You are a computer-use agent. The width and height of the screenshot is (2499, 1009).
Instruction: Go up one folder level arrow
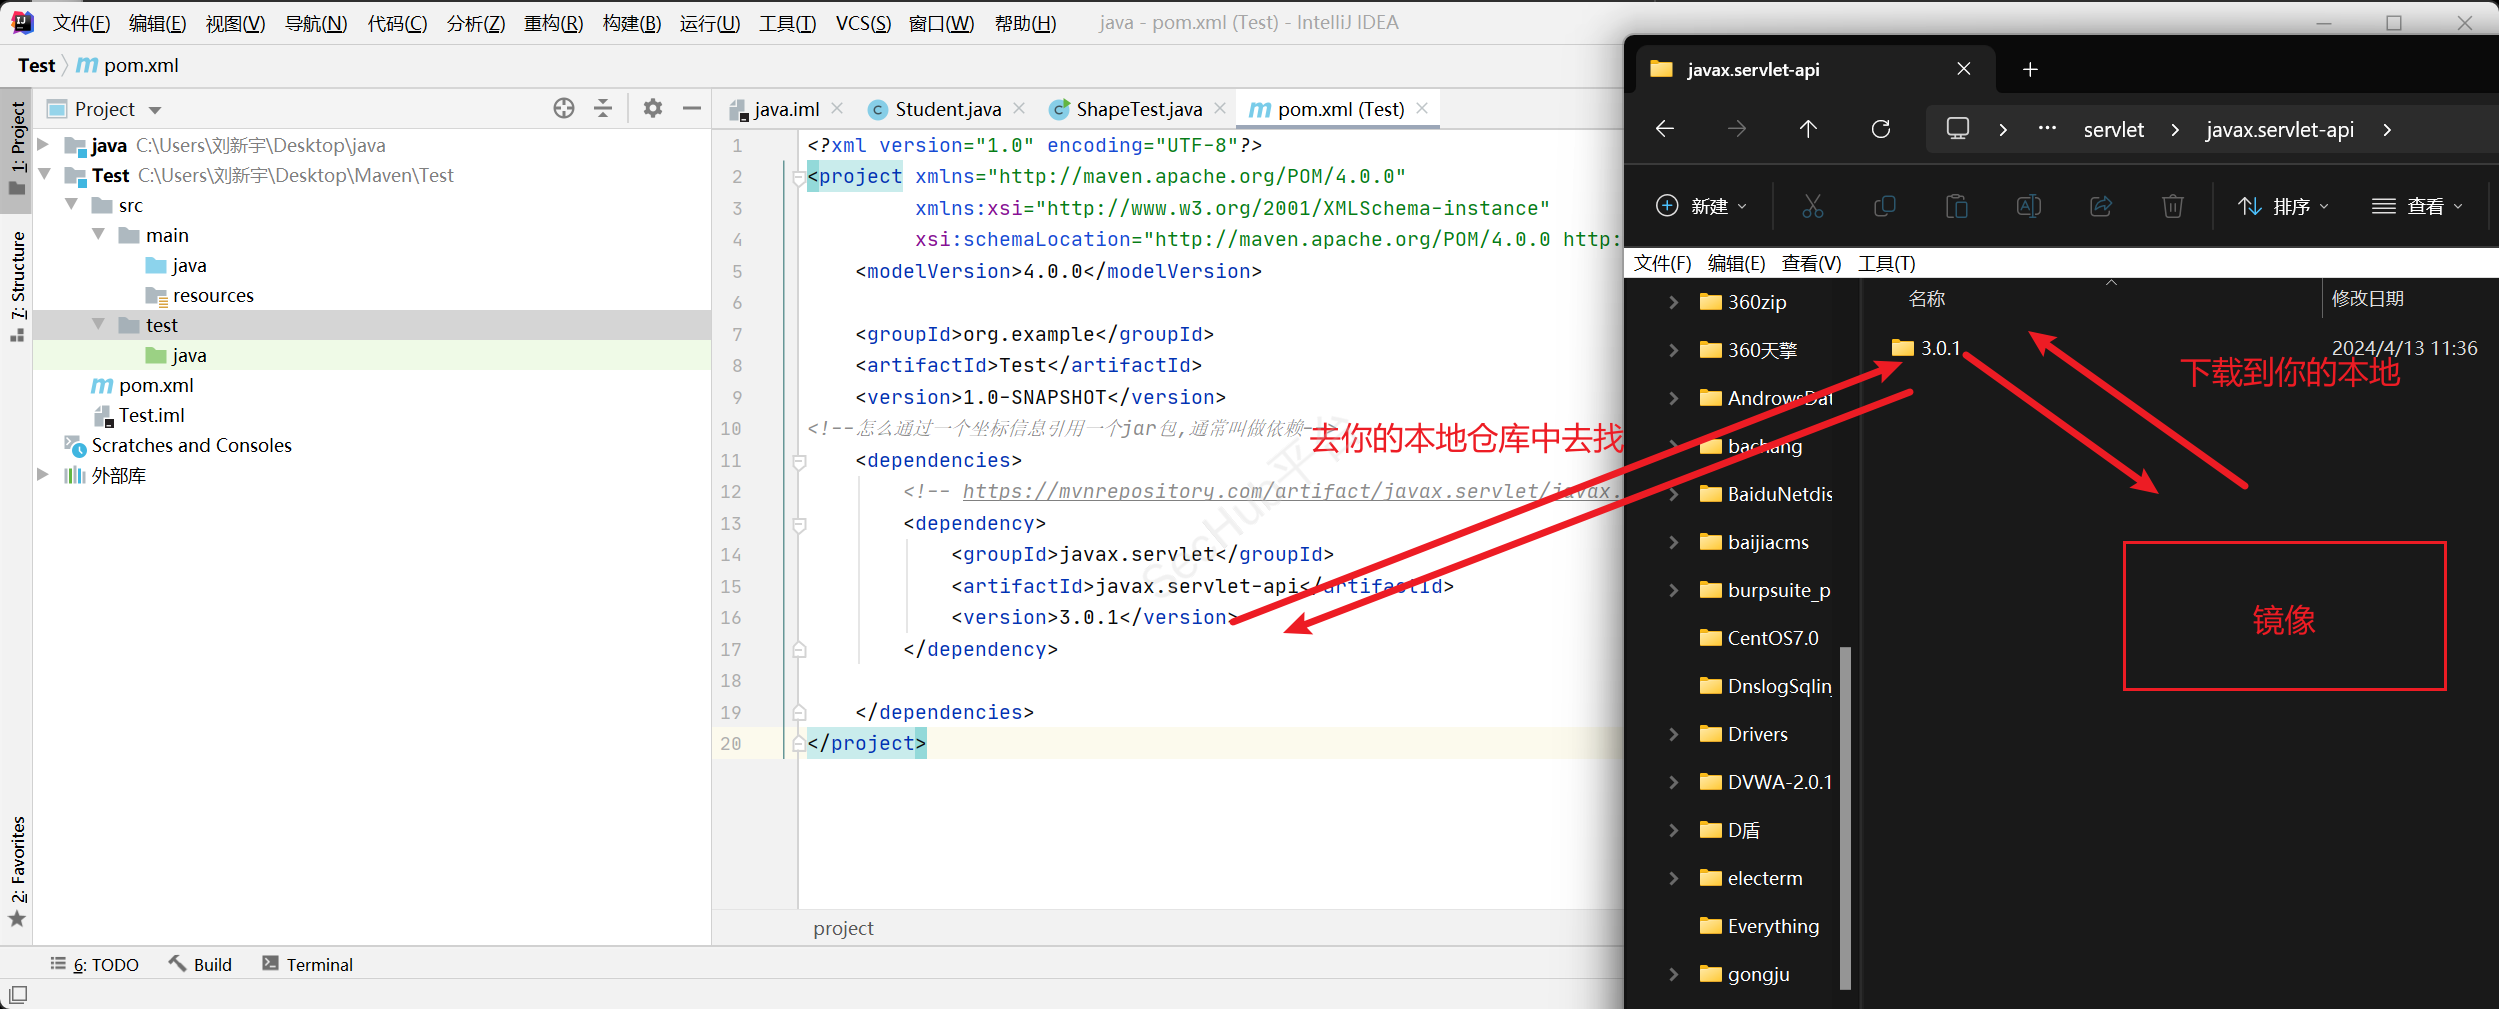1808,129
